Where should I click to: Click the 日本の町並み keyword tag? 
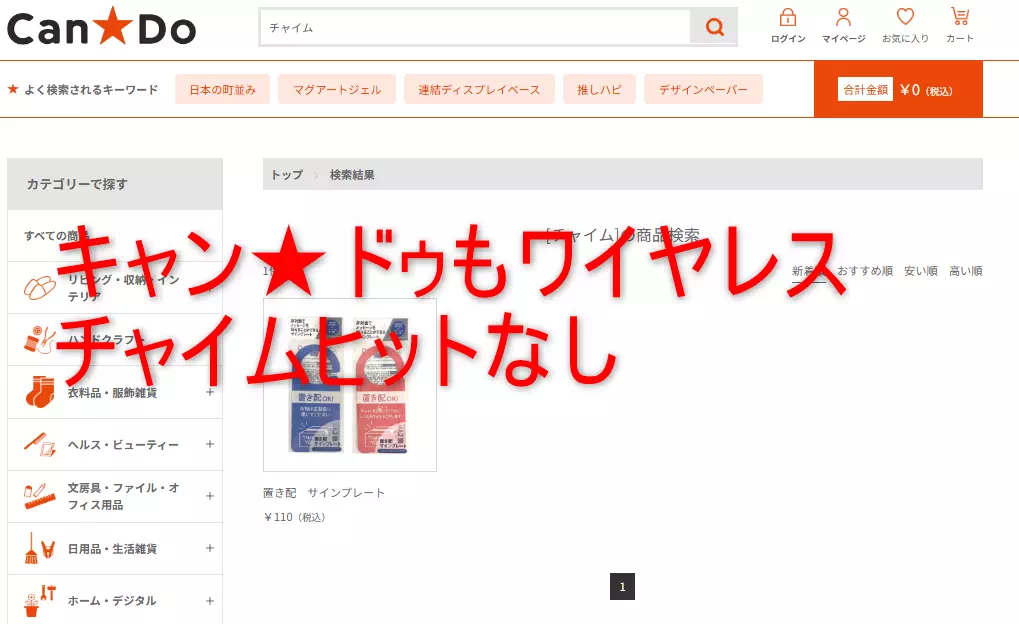pyautogui.click(x=223, y=89)
